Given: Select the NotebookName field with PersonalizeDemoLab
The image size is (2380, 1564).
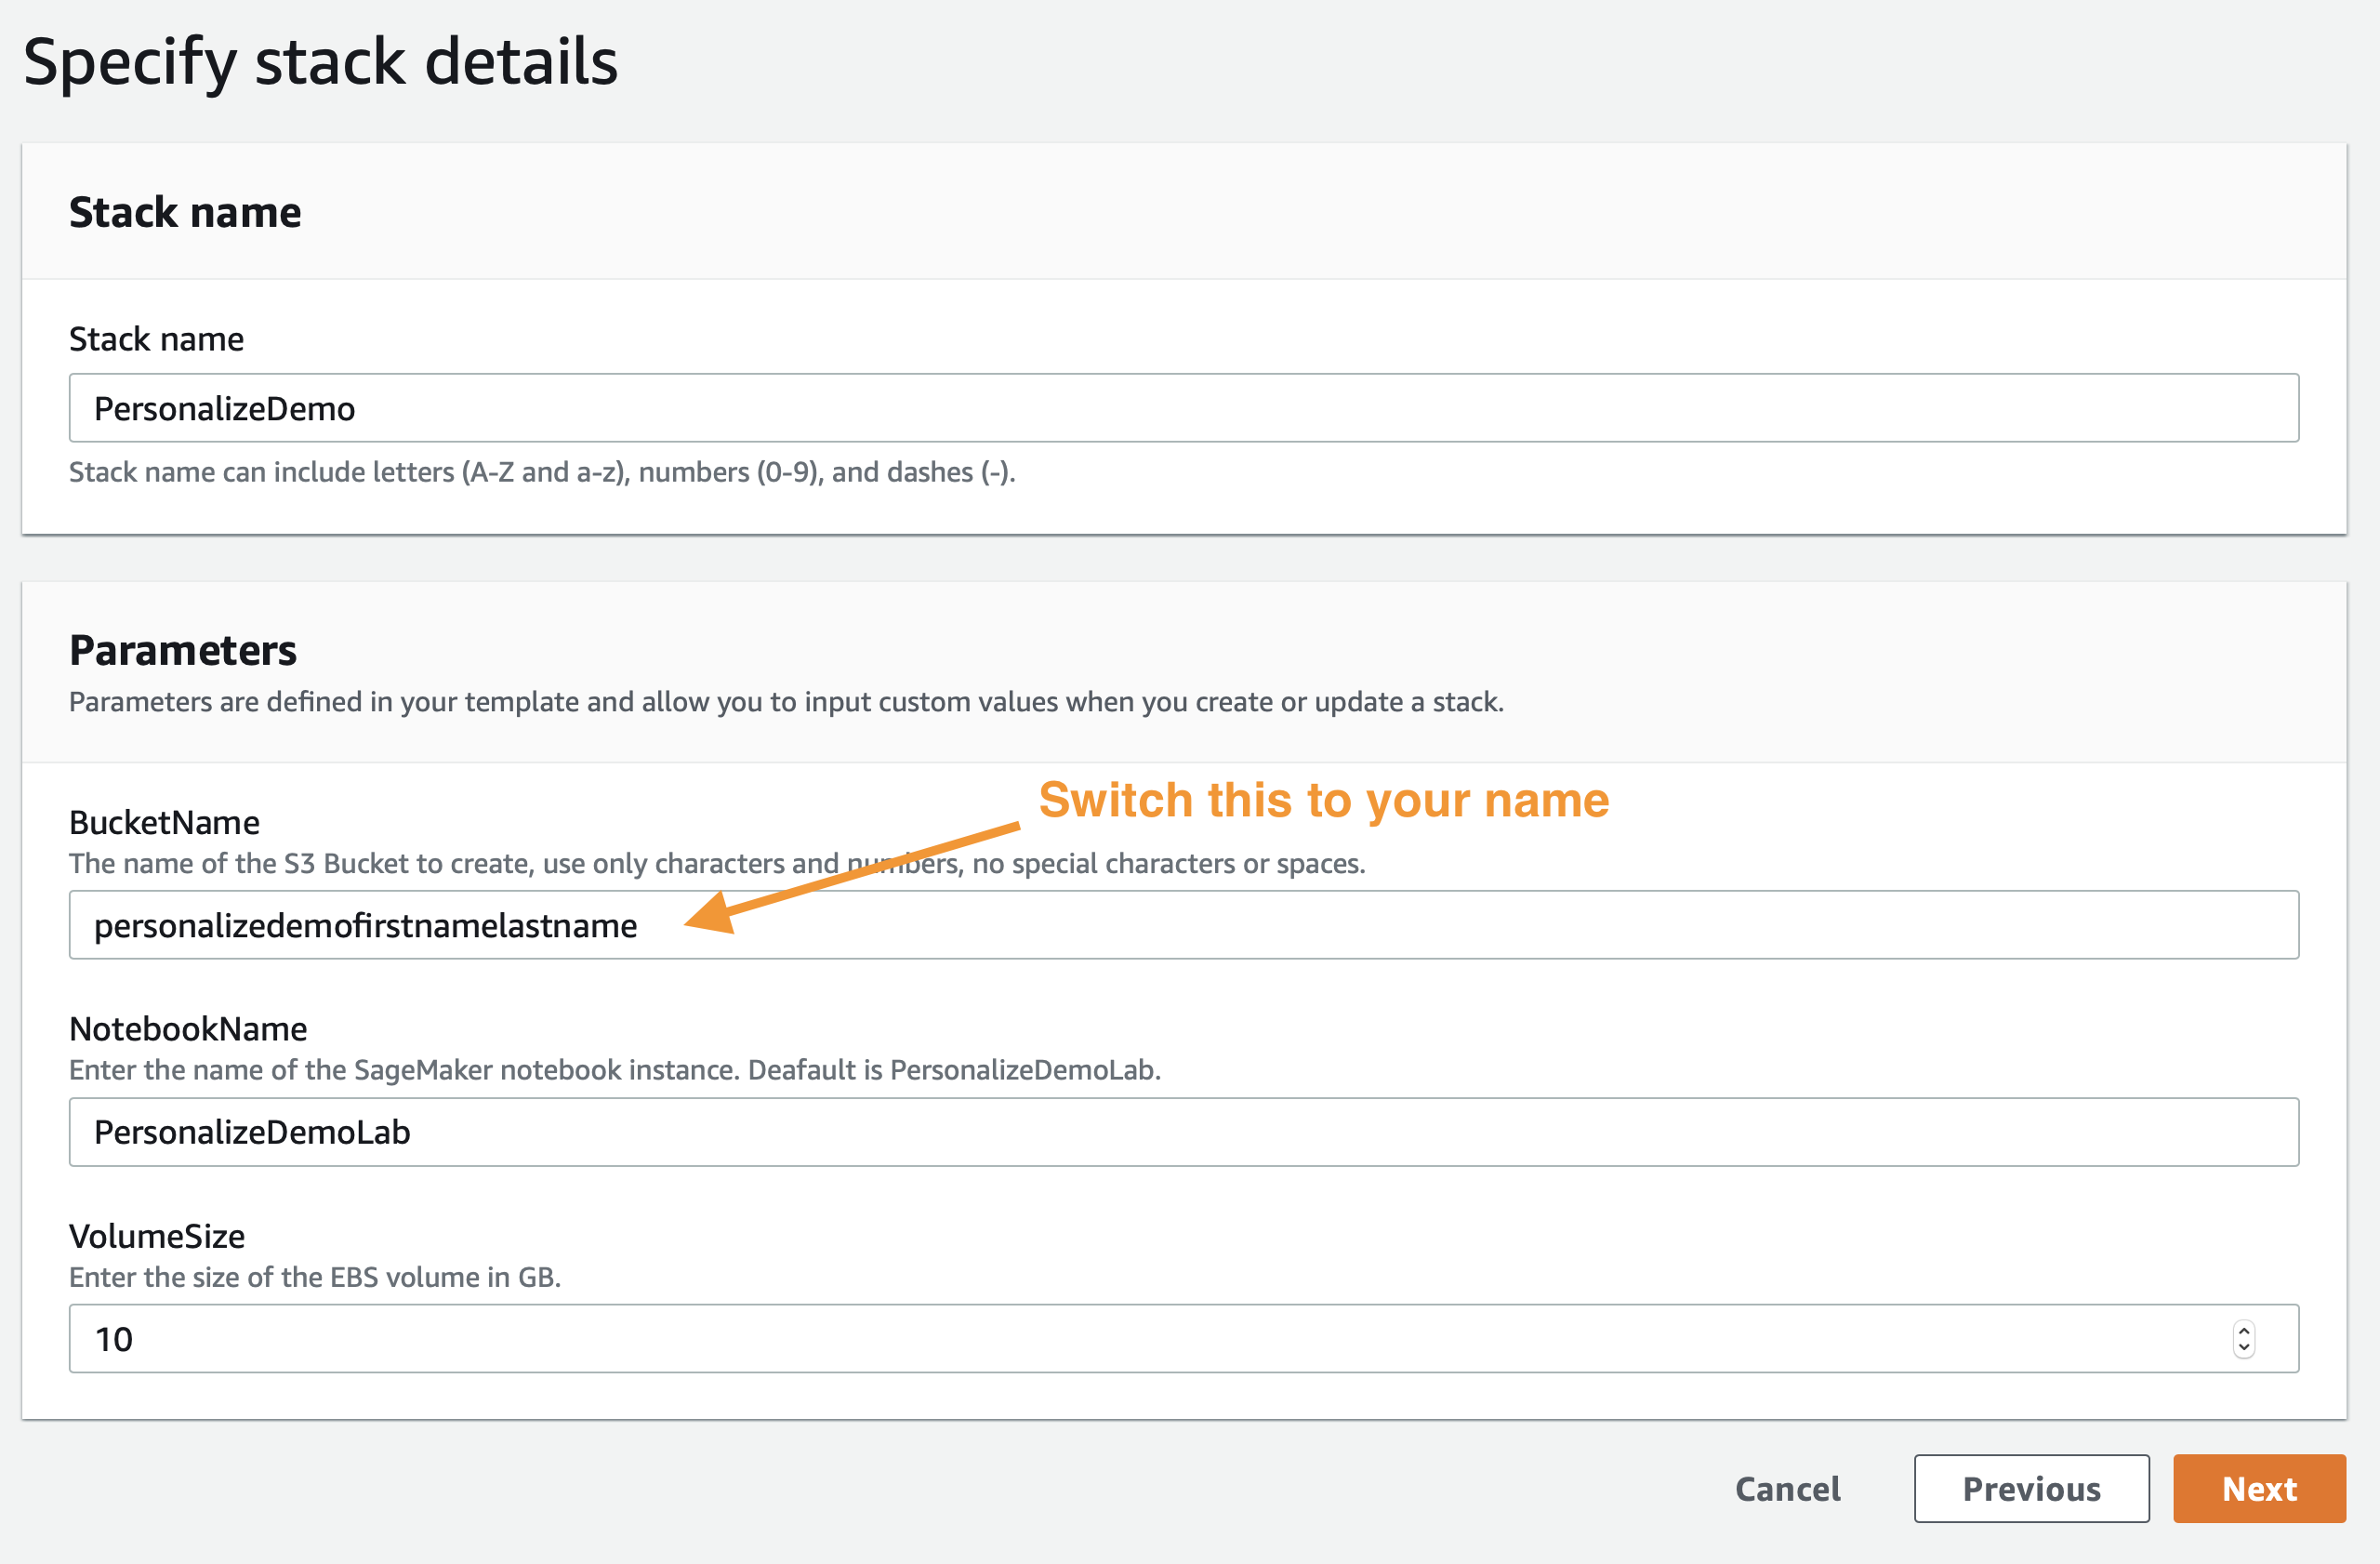Looking at the screenshot, I should click(1184, 1132).
